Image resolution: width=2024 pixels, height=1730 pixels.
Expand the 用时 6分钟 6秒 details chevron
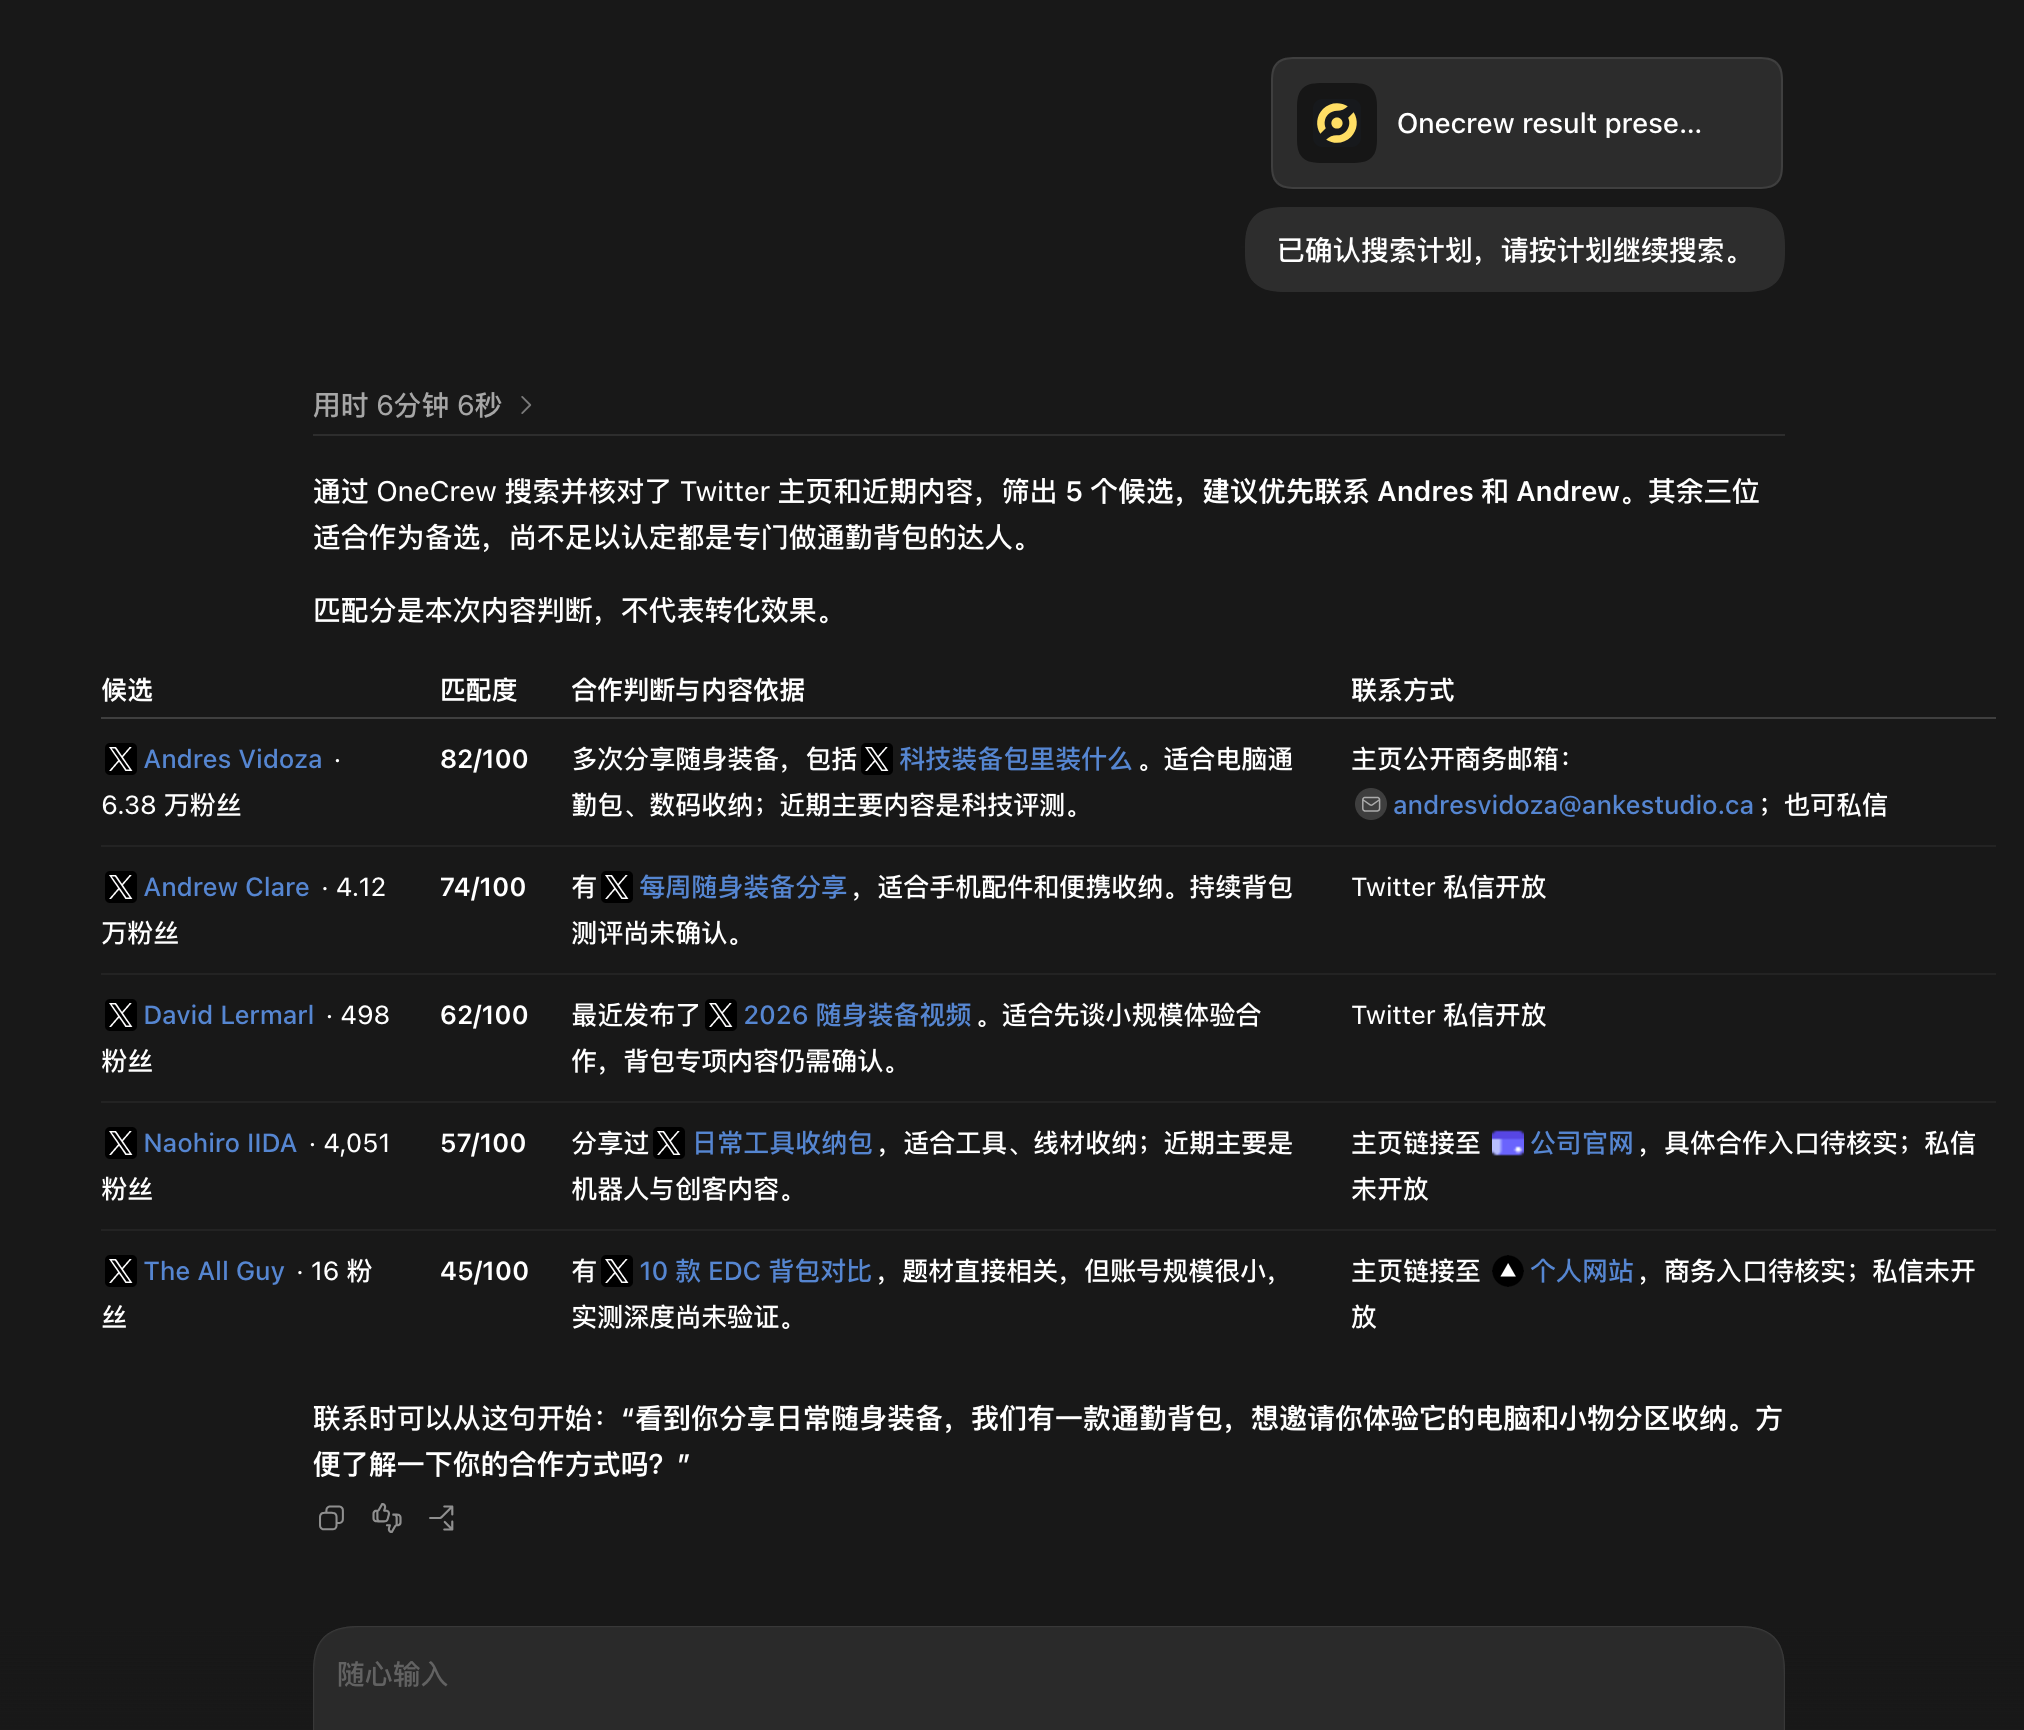pyautogui.click(x=526, y=405)
